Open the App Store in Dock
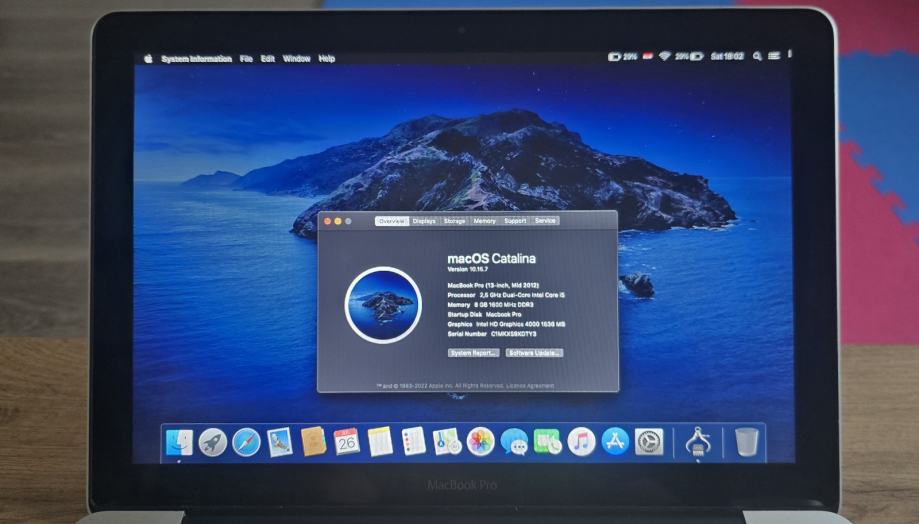This screenshot has height=524, width=919. [x=615, y=441]
